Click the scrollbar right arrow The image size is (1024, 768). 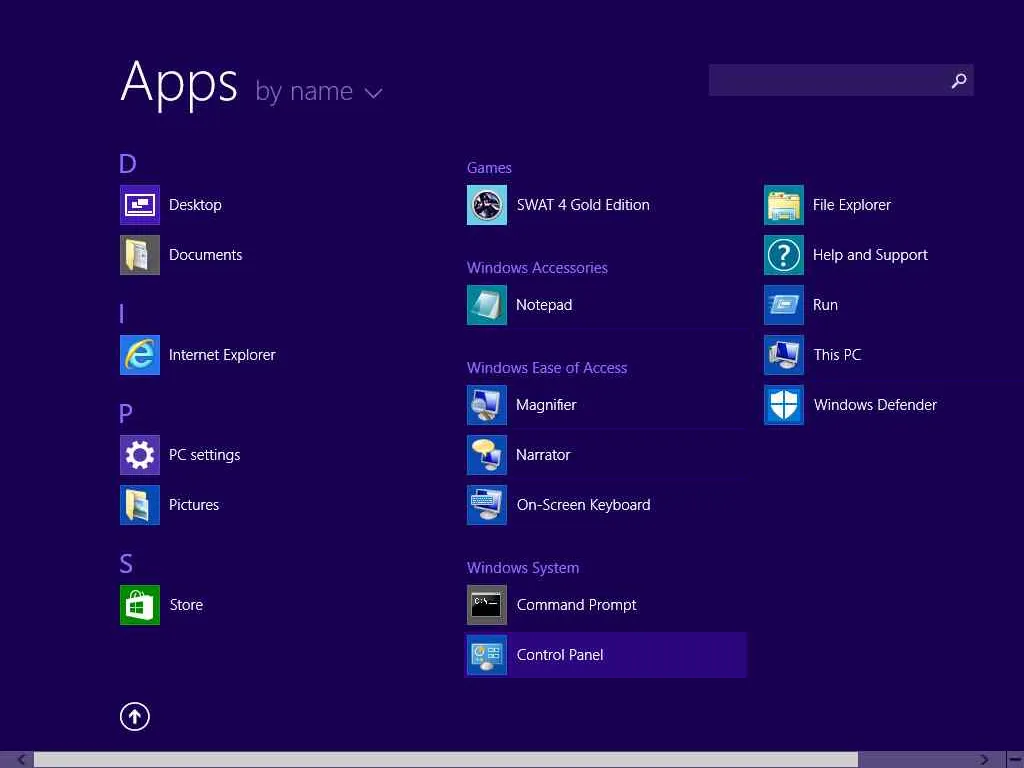pyautogui.click(x=984, y=760)
